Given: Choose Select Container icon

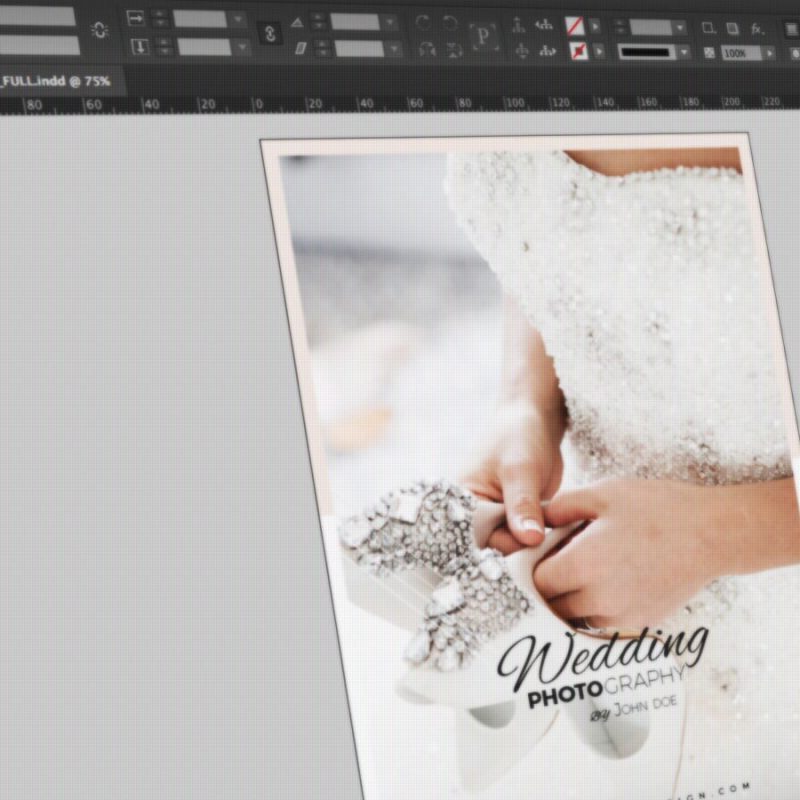Looking at the screenshot, I should 518,24.
